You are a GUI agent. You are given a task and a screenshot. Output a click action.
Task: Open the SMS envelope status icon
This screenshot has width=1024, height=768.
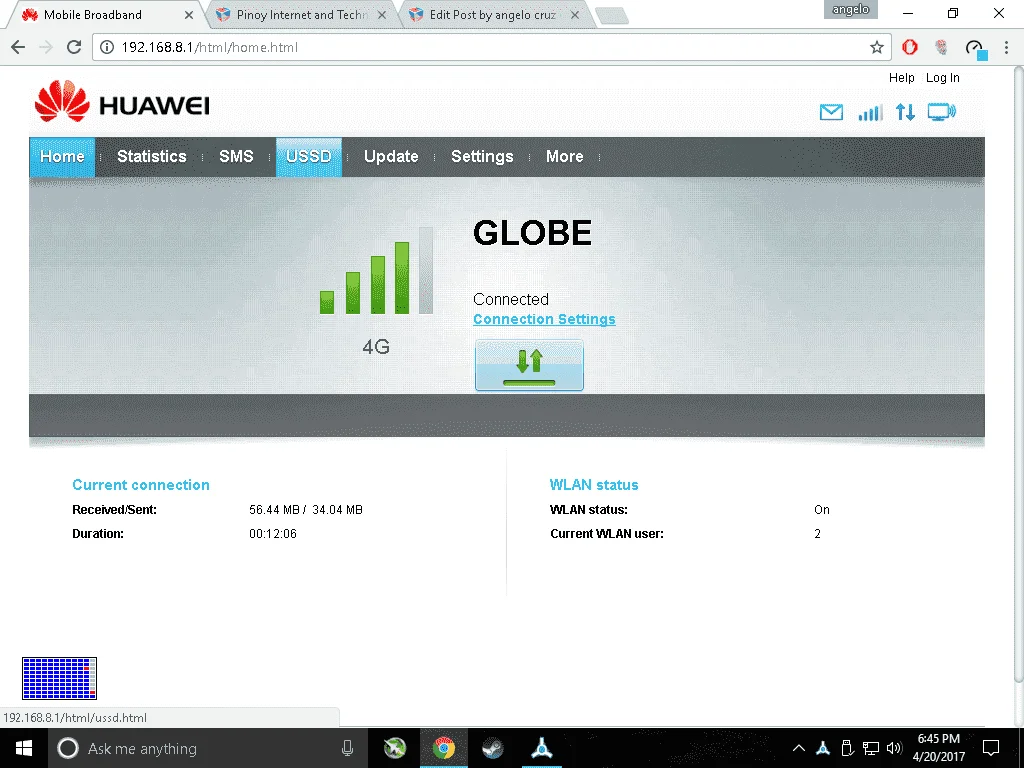[x=831, y=112]
